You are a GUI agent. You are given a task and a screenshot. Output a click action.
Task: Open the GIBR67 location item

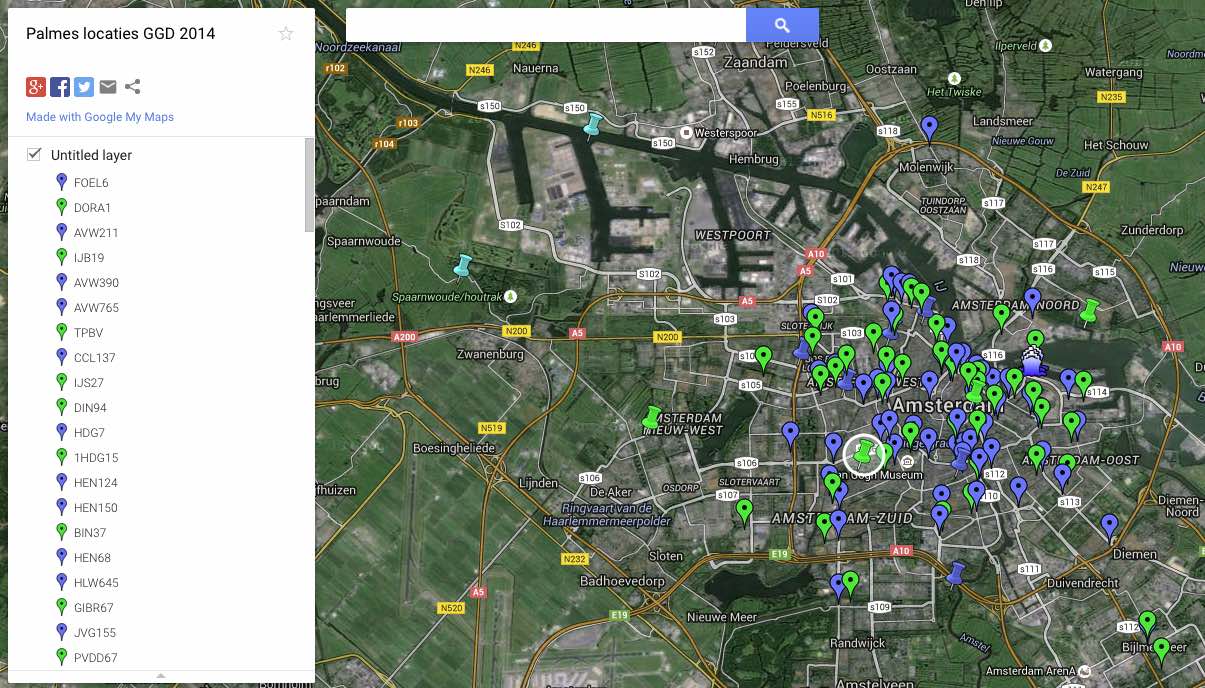[93, 608]
